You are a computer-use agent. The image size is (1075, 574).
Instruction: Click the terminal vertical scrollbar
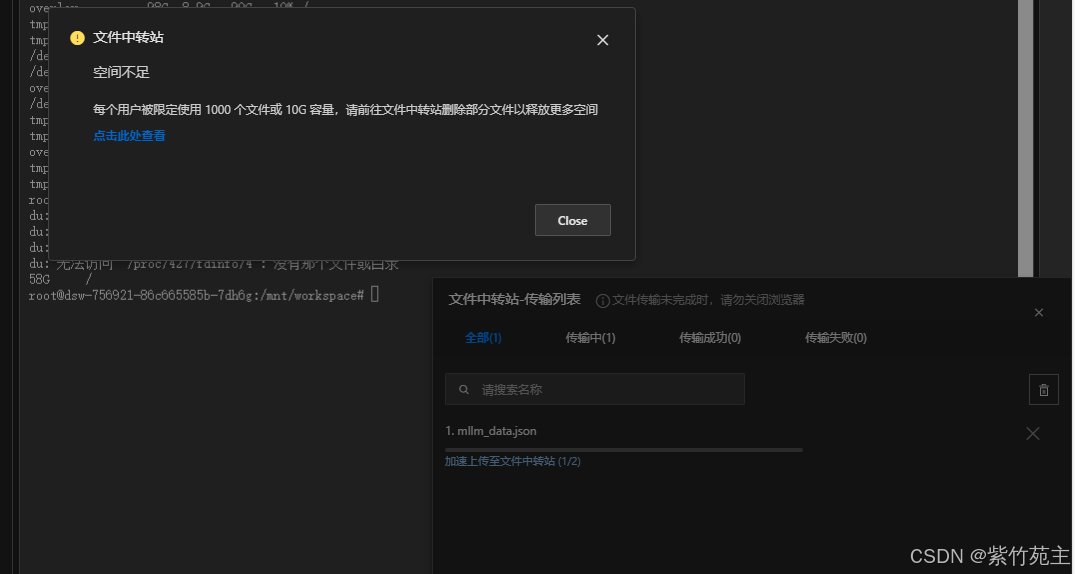(1025, 139)
